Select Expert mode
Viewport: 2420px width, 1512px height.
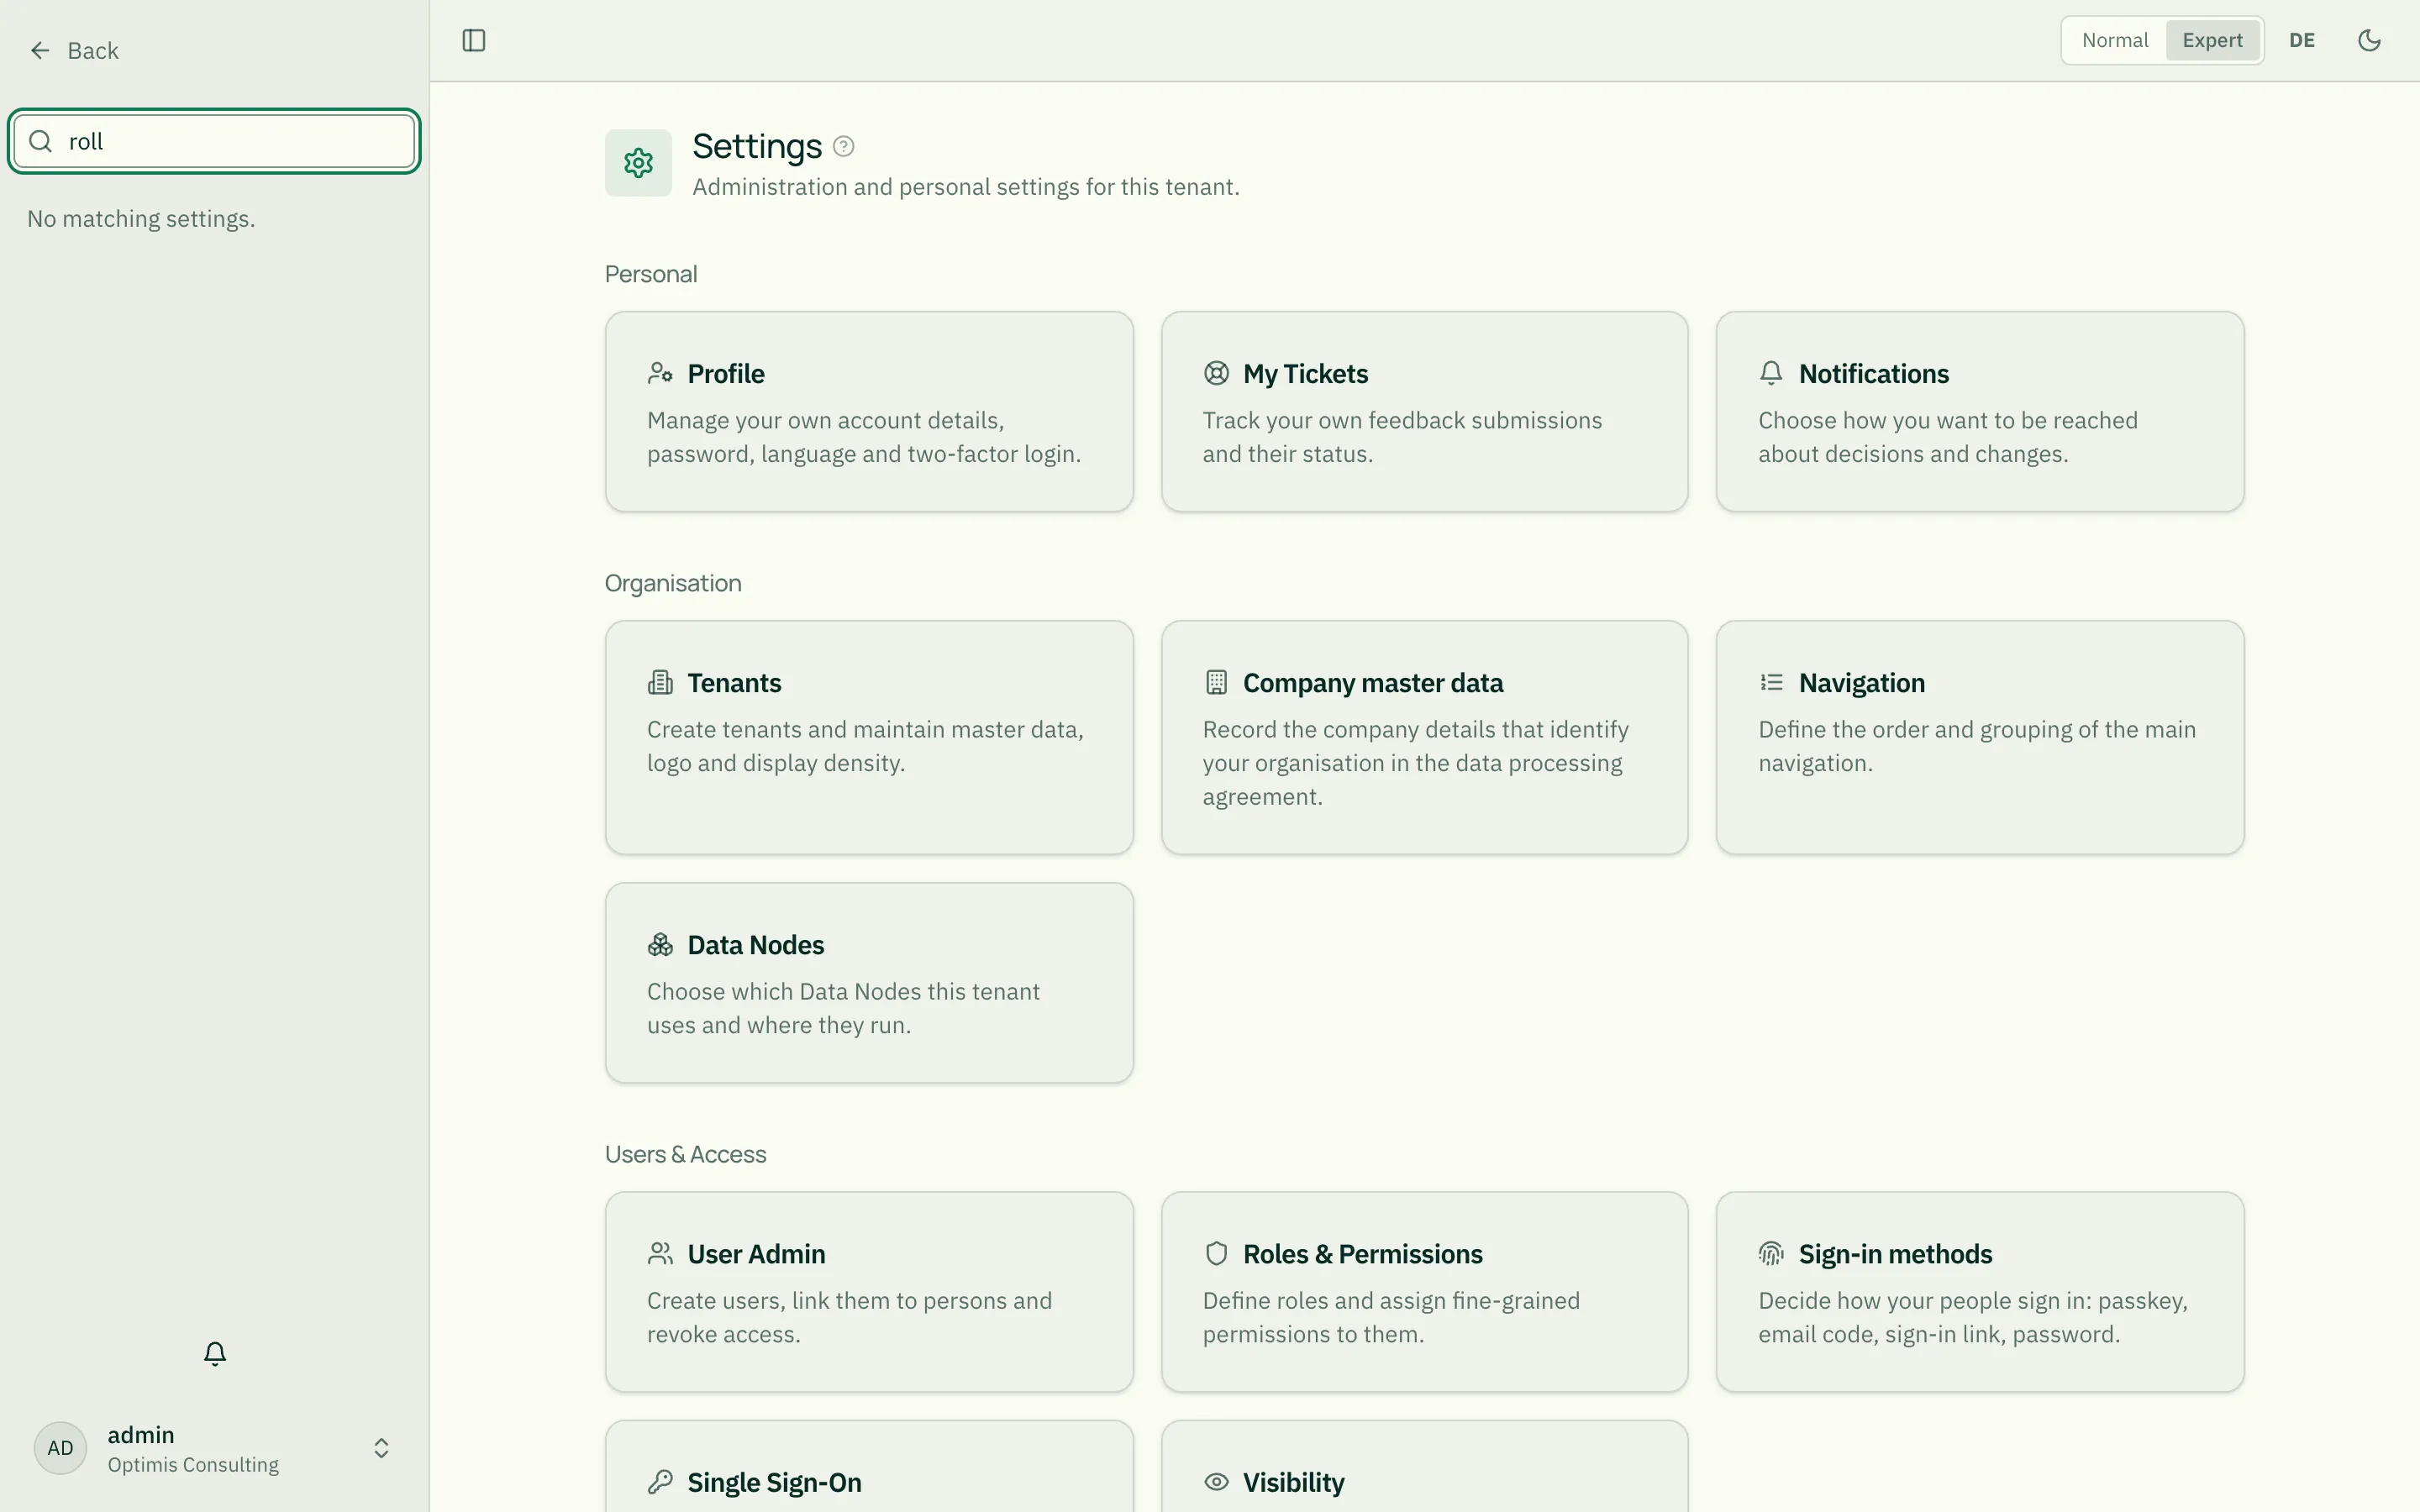click(x=2212, y=41)
